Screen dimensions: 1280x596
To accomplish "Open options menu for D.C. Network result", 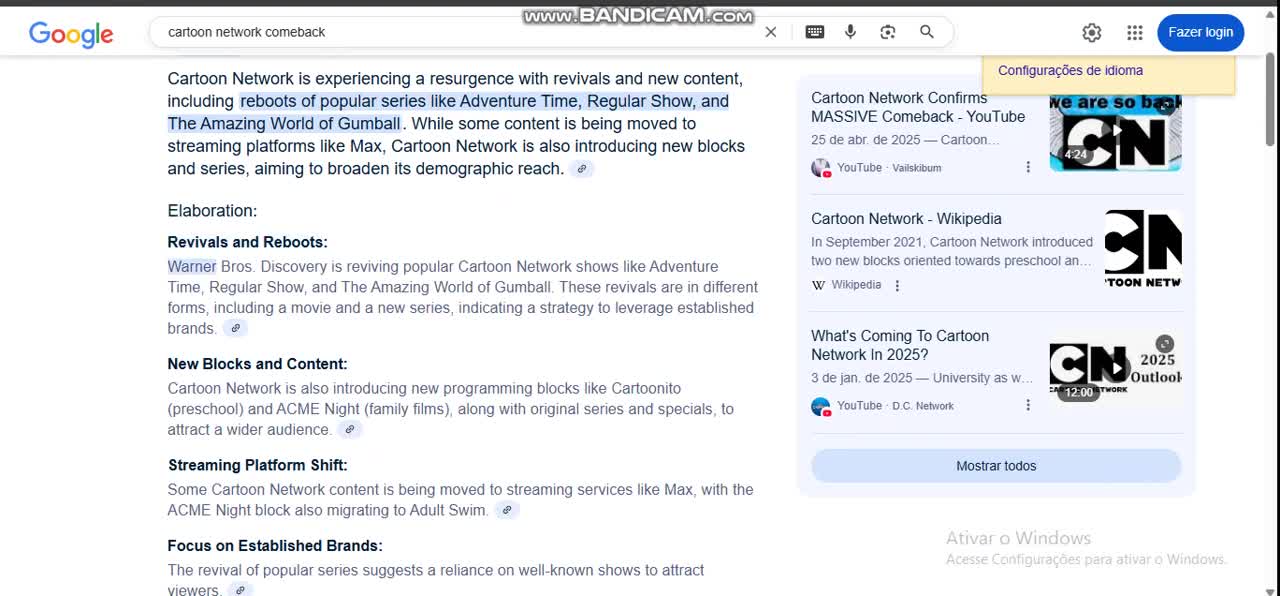I will [x=1028, y=406].
